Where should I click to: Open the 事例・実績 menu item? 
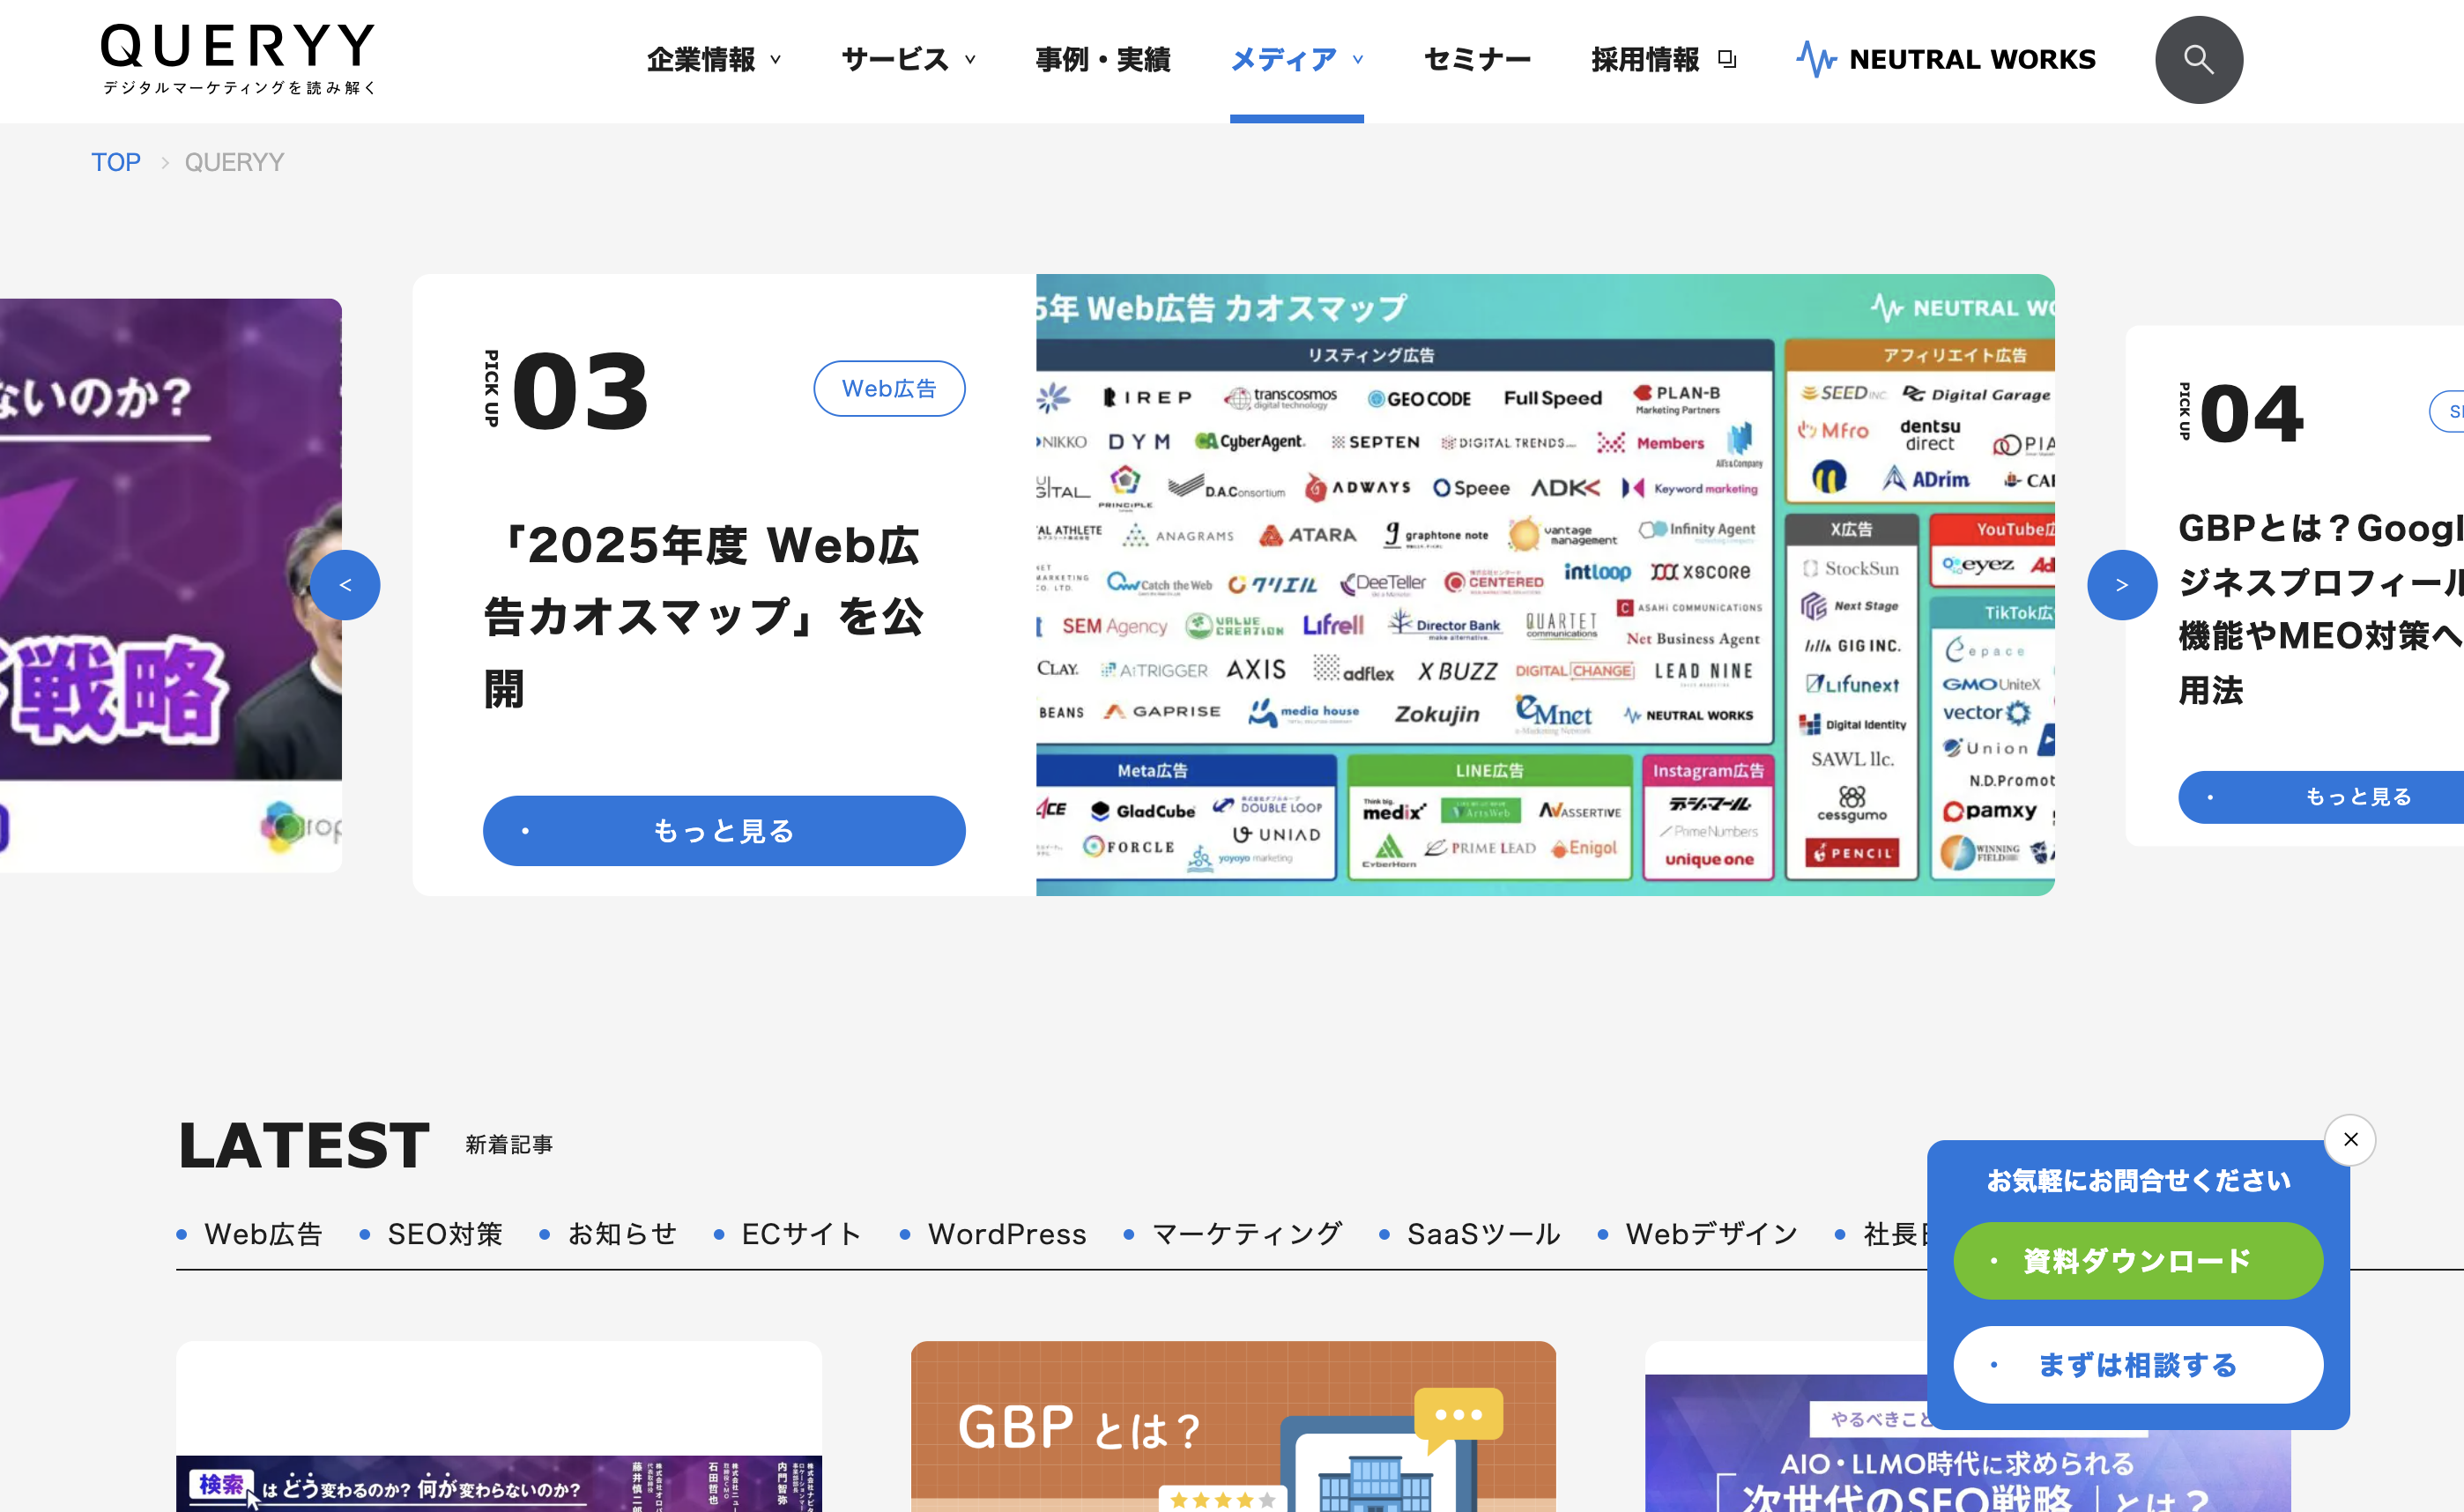(1103, 60)
